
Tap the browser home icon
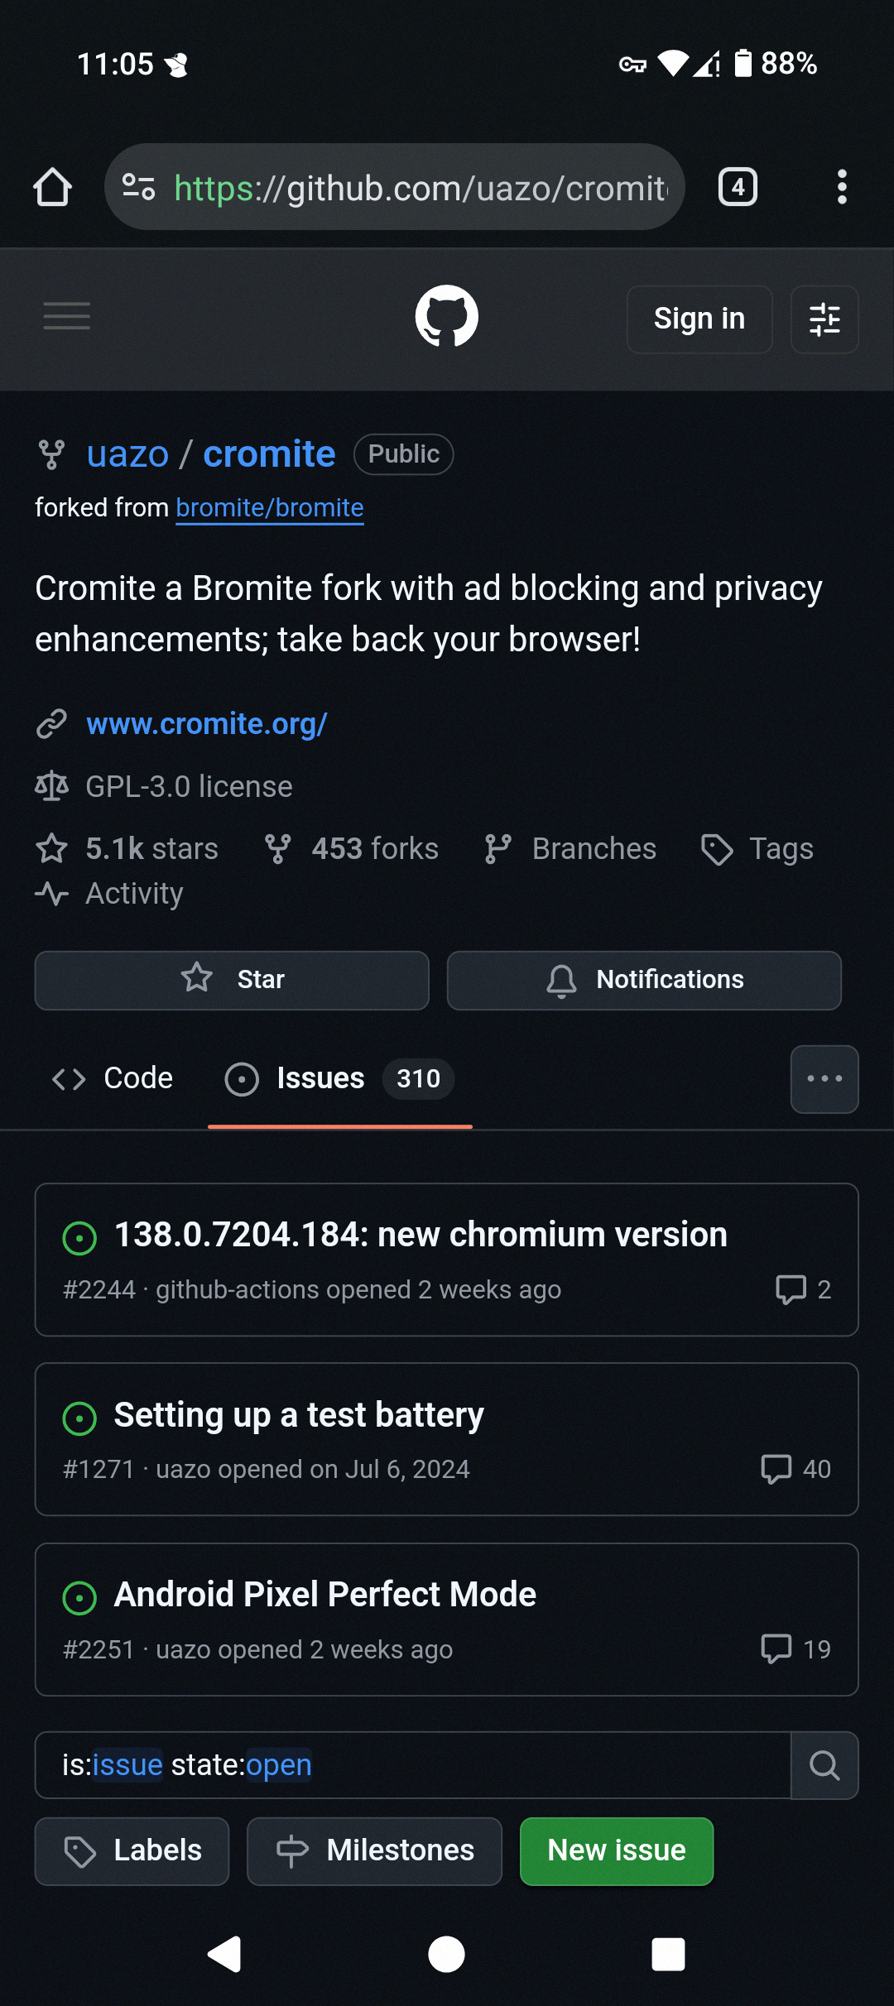[x=52, y=187]
